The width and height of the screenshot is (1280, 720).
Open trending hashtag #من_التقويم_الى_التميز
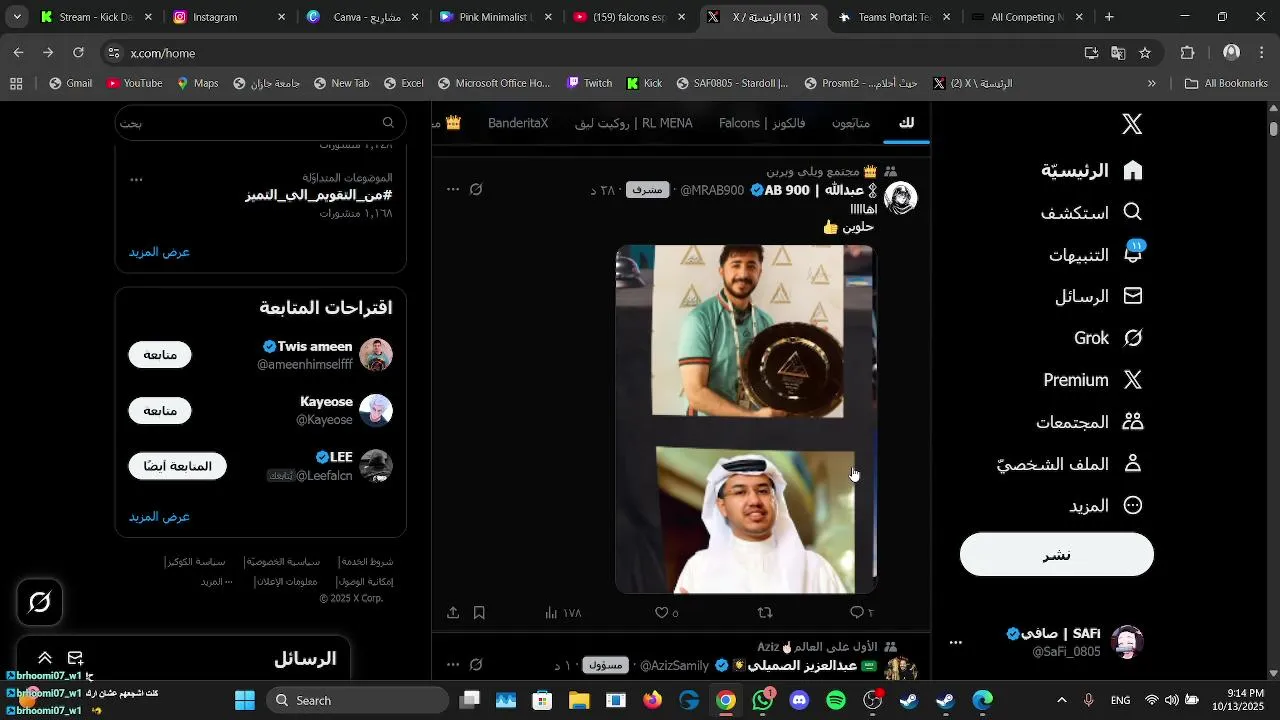click(x=318, y=195)
